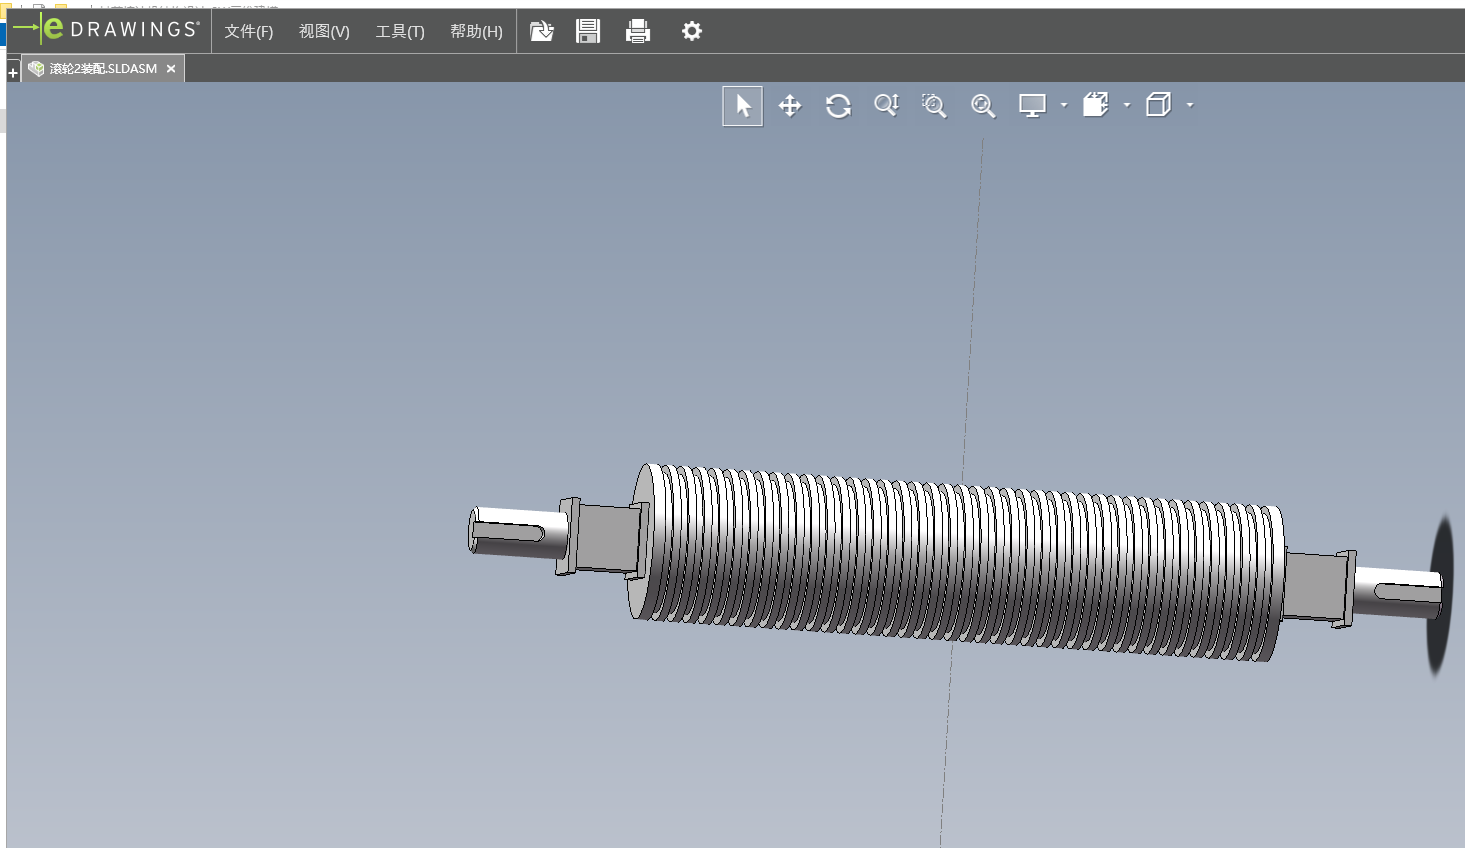Viewport: 1465px width, 848px height.
Task: Click the wireframe box display icon
Action: pyautogui.click(x=1158, y=105)
